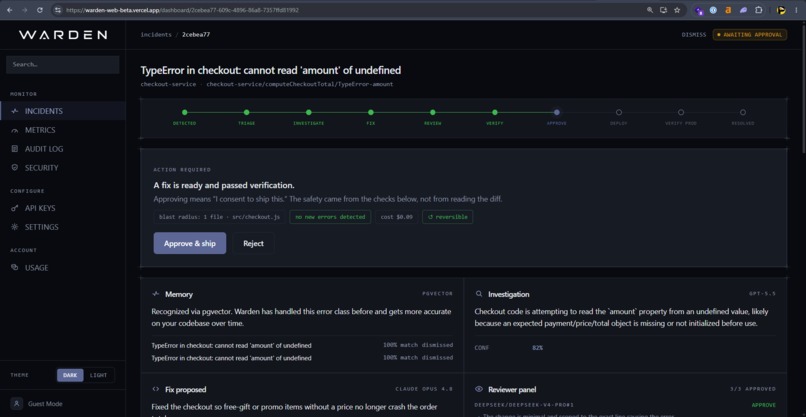The height and width of the screenshot is (417, 806).
Task: Open the Extensions puzzle-piece menu
Action: pyautogui.click(x=758, y=10)
